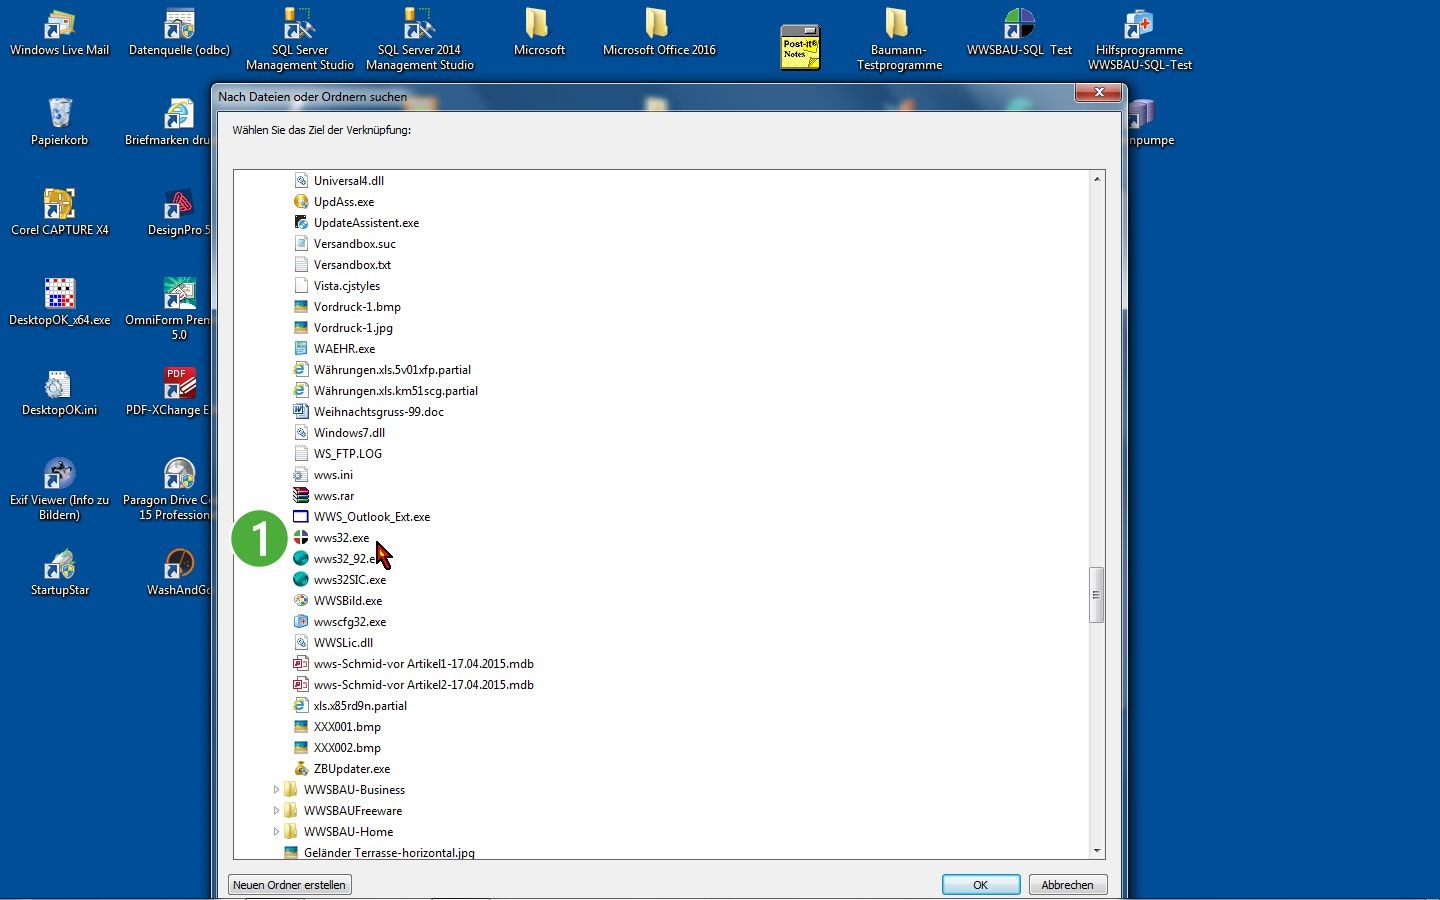Select Windows7.dll in the list
This screenshot has height=900, width=1440.
349,433
